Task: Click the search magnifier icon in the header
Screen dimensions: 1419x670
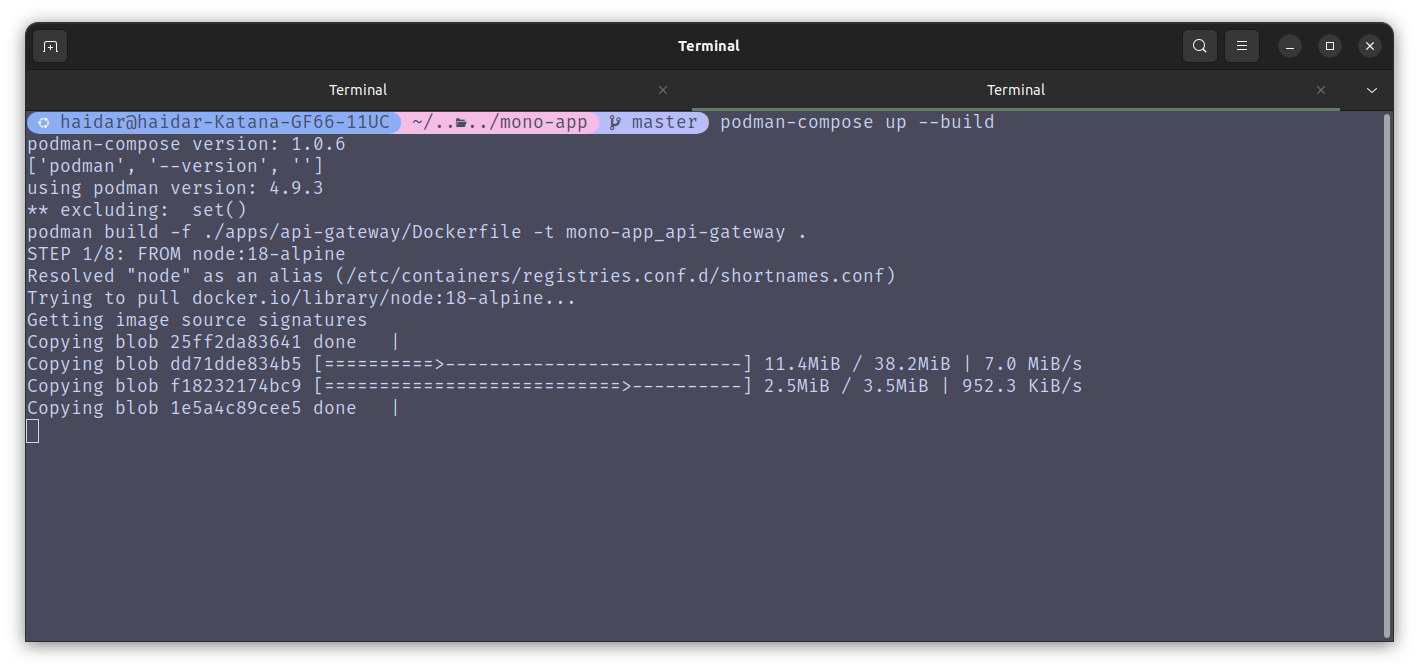Action: point(1199,46)
